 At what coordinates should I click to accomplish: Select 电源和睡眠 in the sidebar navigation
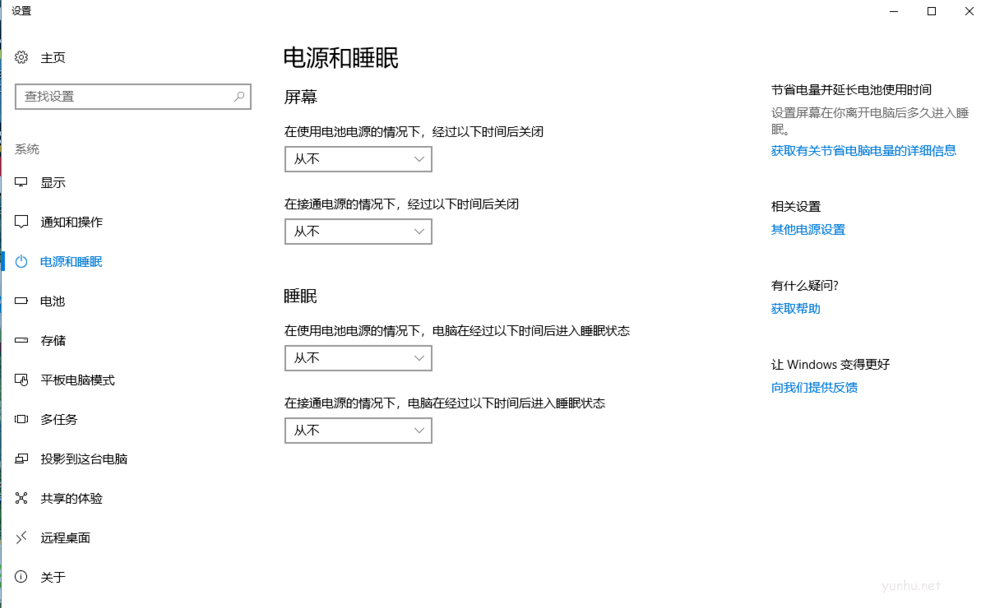pyautogui.click(x=70, y=261)
